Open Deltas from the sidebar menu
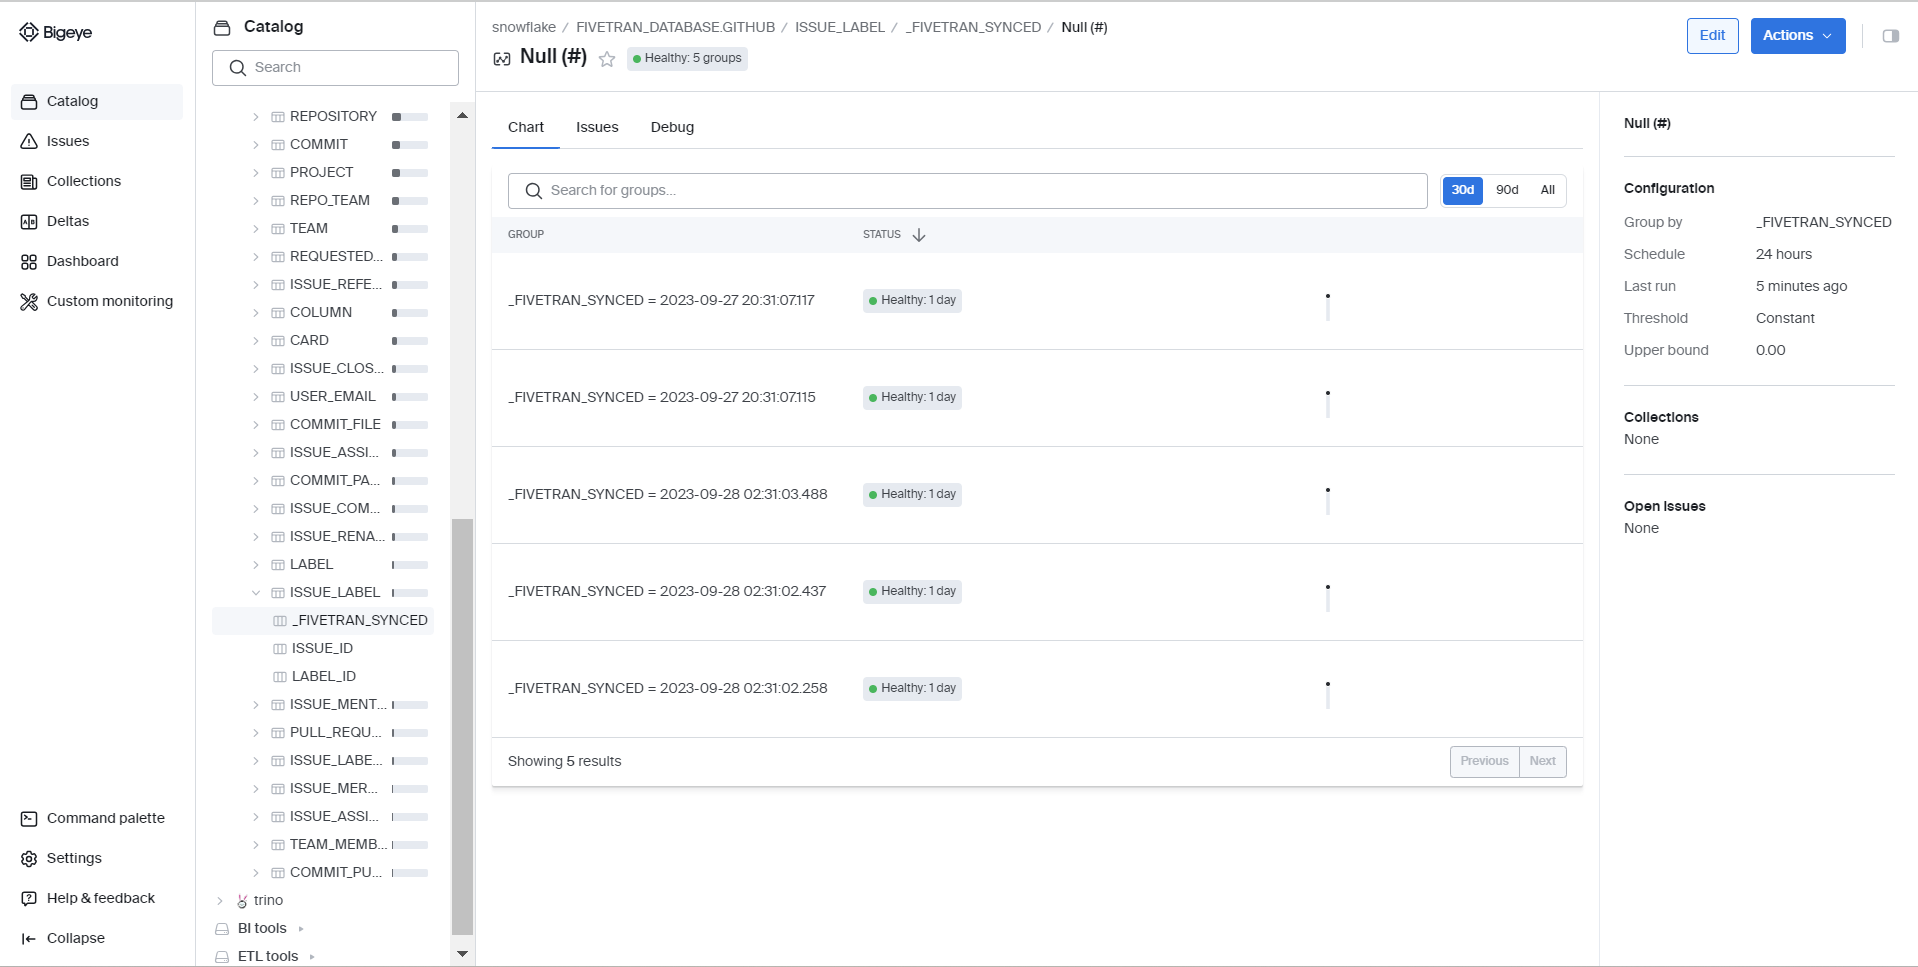The width and height of the screenshot is (1918, 967). coord(97,221)
